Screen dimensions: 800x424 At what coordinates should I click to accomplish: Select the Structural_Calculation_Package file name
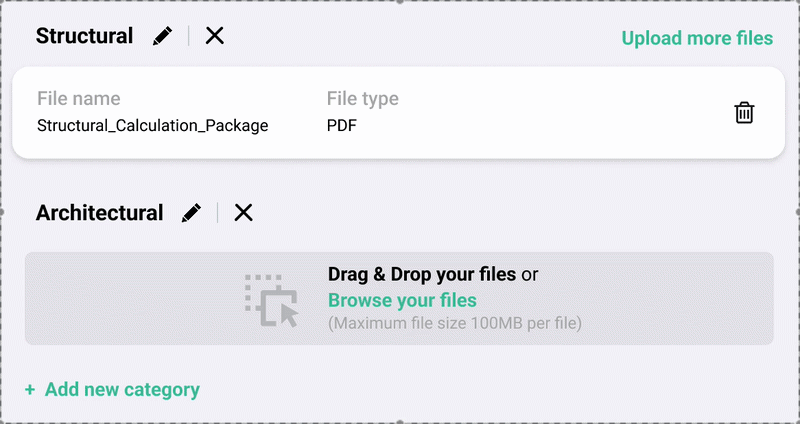[x=152, y=126]
